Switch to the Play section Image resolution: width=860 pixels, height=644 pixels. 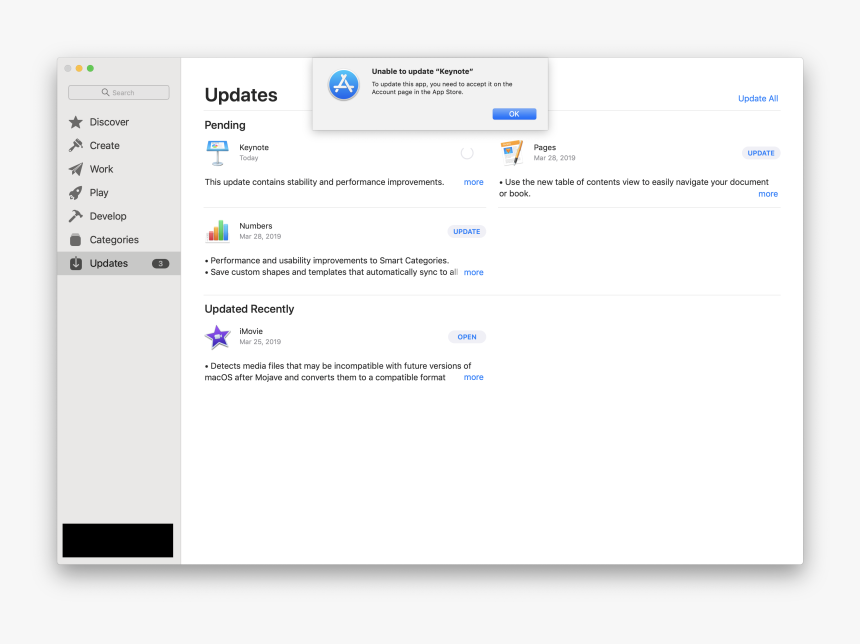click(99, 193)
